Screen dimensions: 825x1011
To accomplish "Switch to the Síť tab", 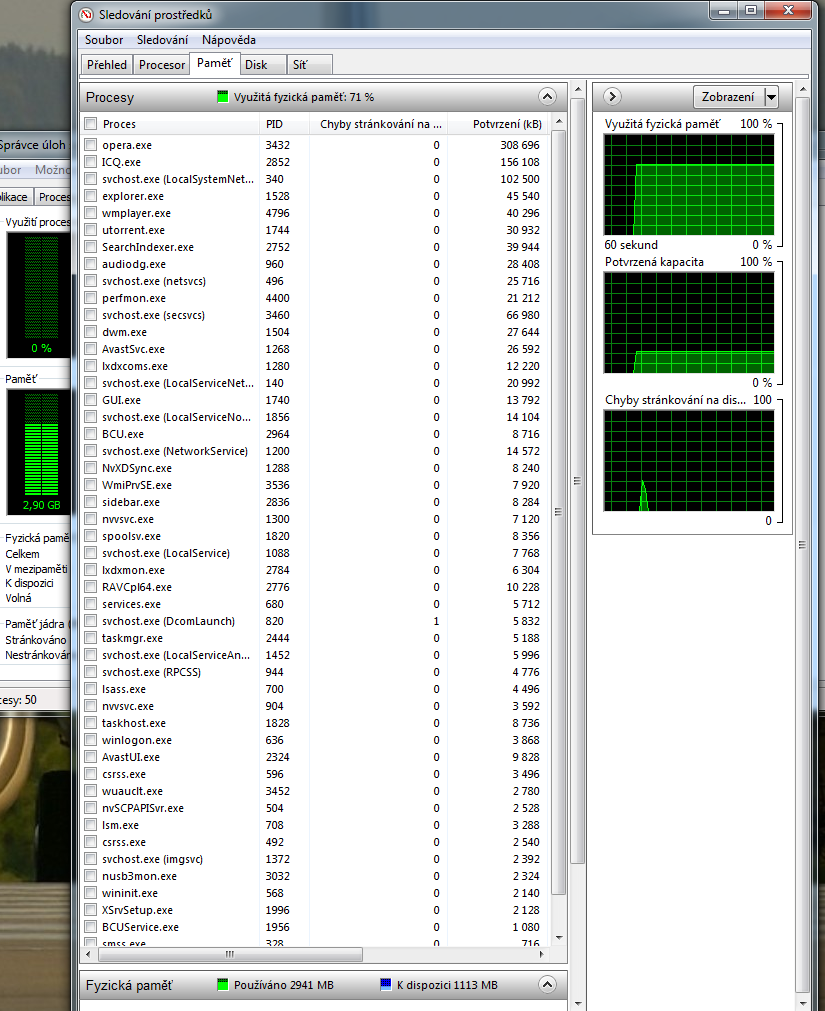I will [298, 64].
